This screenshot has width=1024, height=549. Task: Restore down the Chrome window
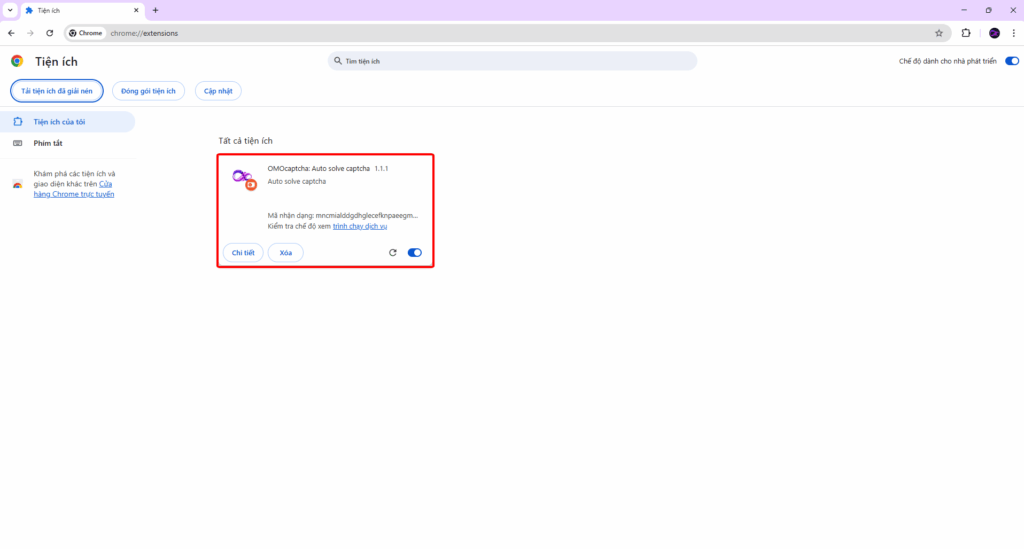pyautogui.click(x=989, y=10)
